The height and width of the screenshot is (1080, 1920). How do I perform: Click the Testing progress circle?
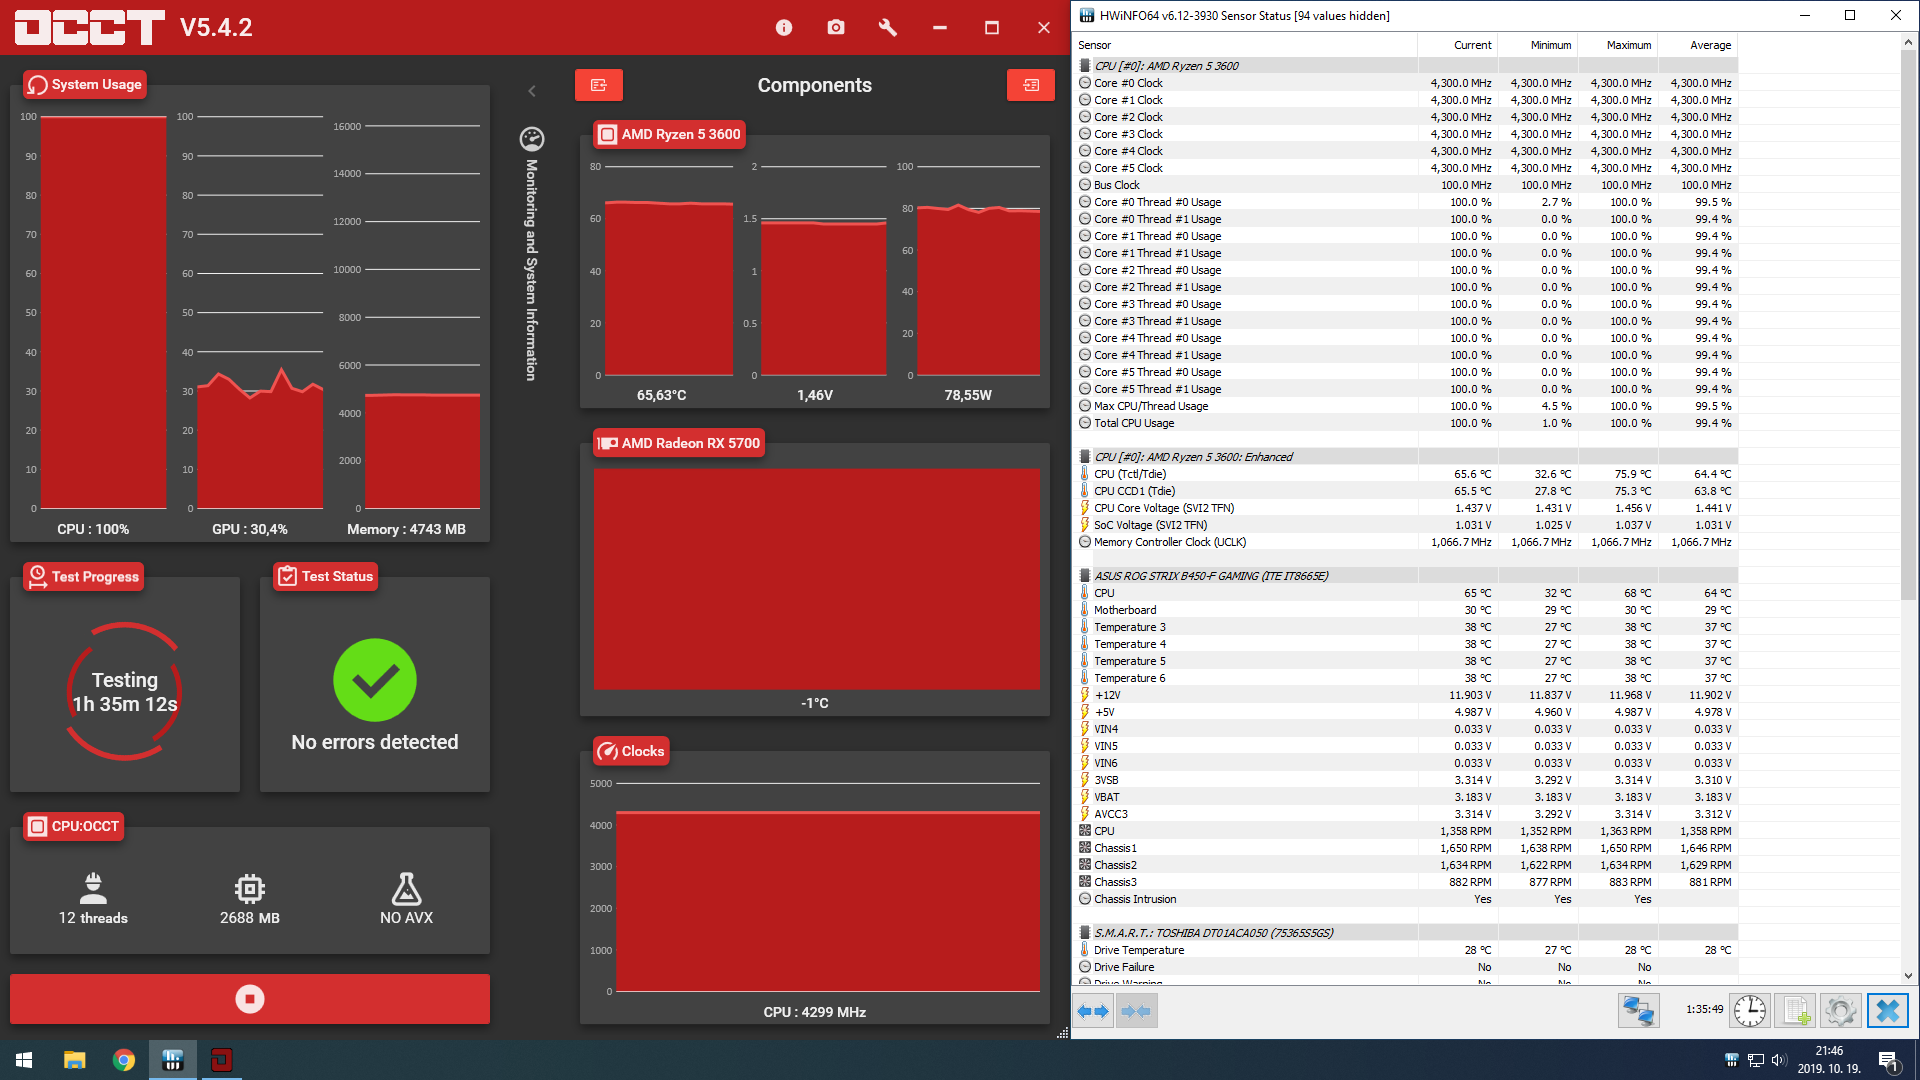click(x=125, y=691)
